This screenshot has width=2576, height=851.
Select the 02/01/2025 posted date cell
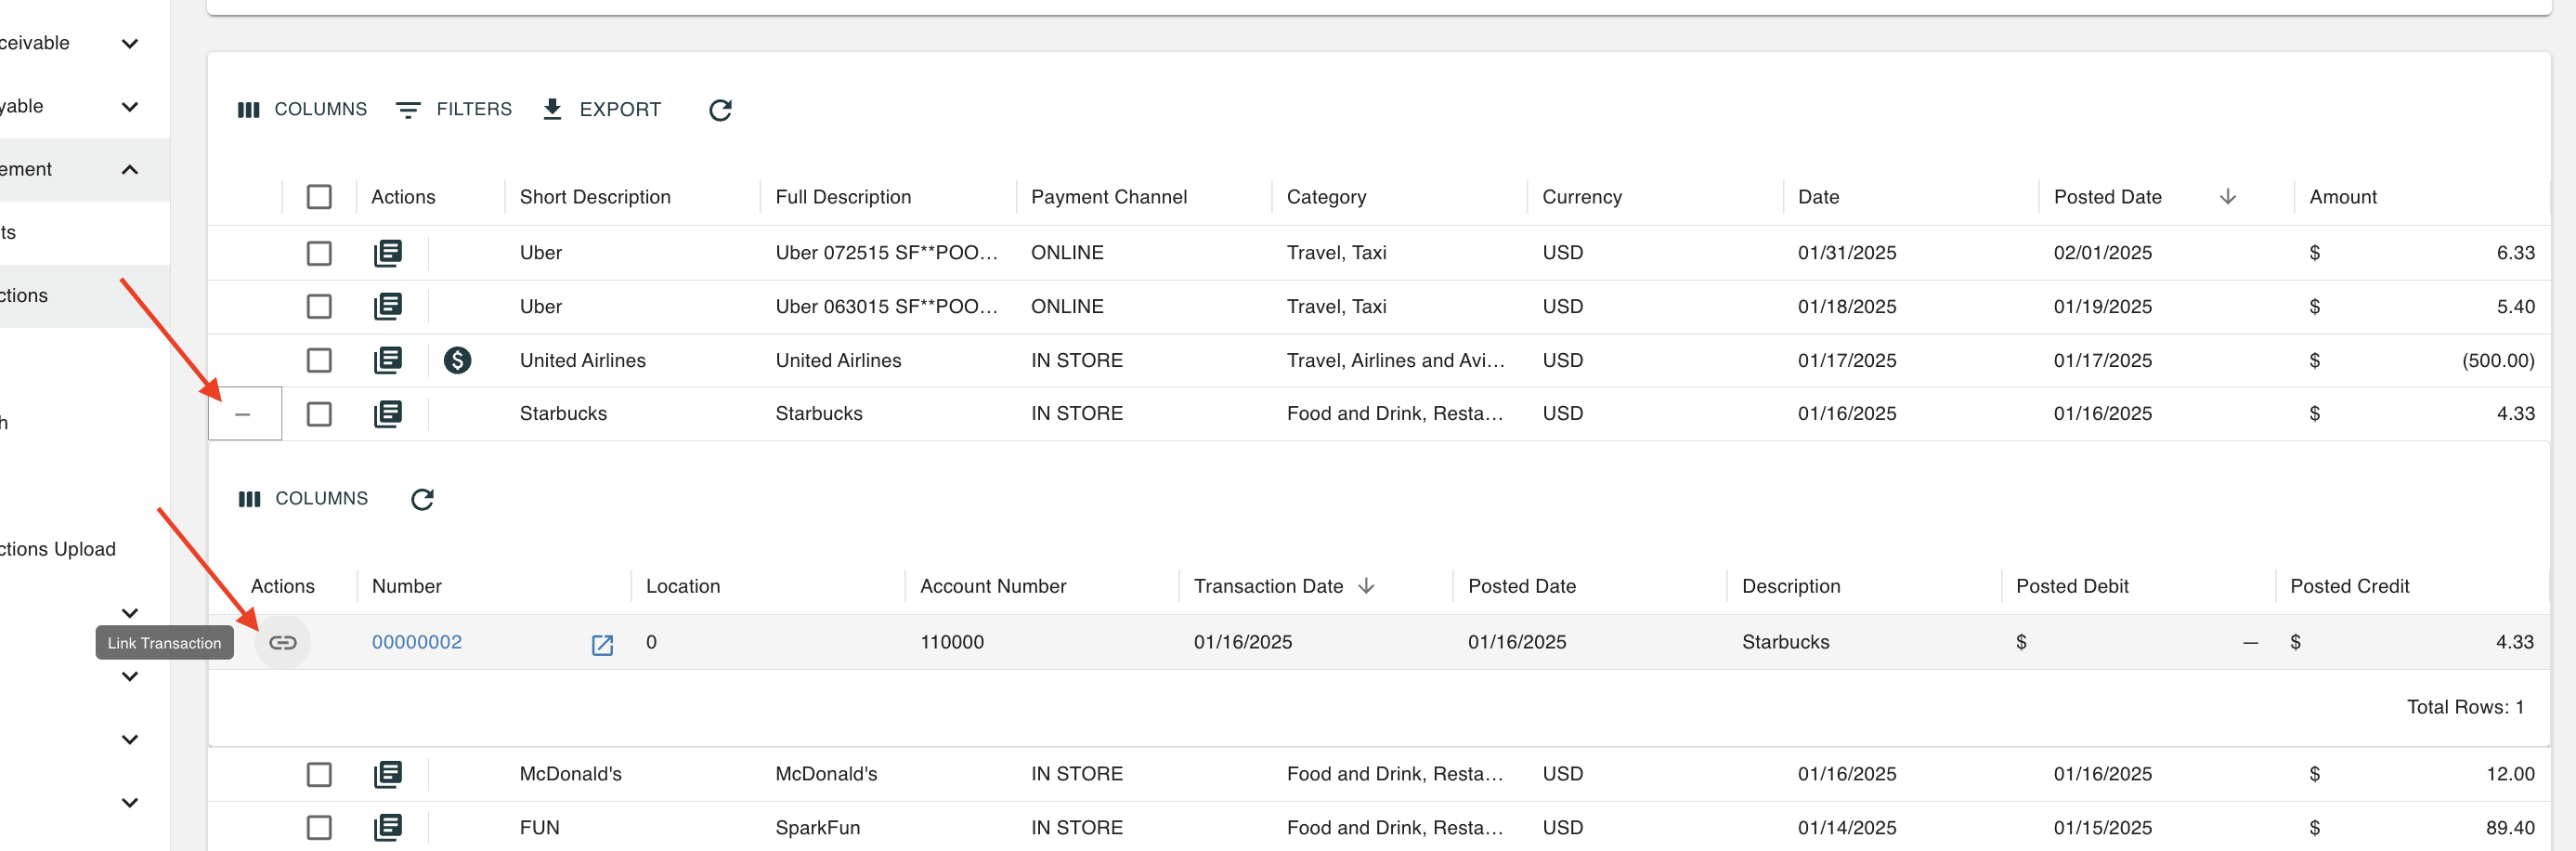point(2103,253)
